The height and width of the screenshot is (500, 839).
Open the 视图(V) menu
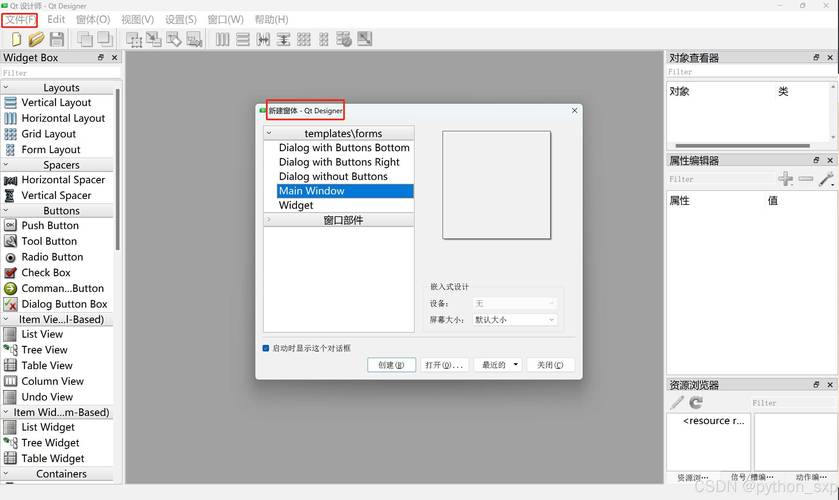[138, 20]
